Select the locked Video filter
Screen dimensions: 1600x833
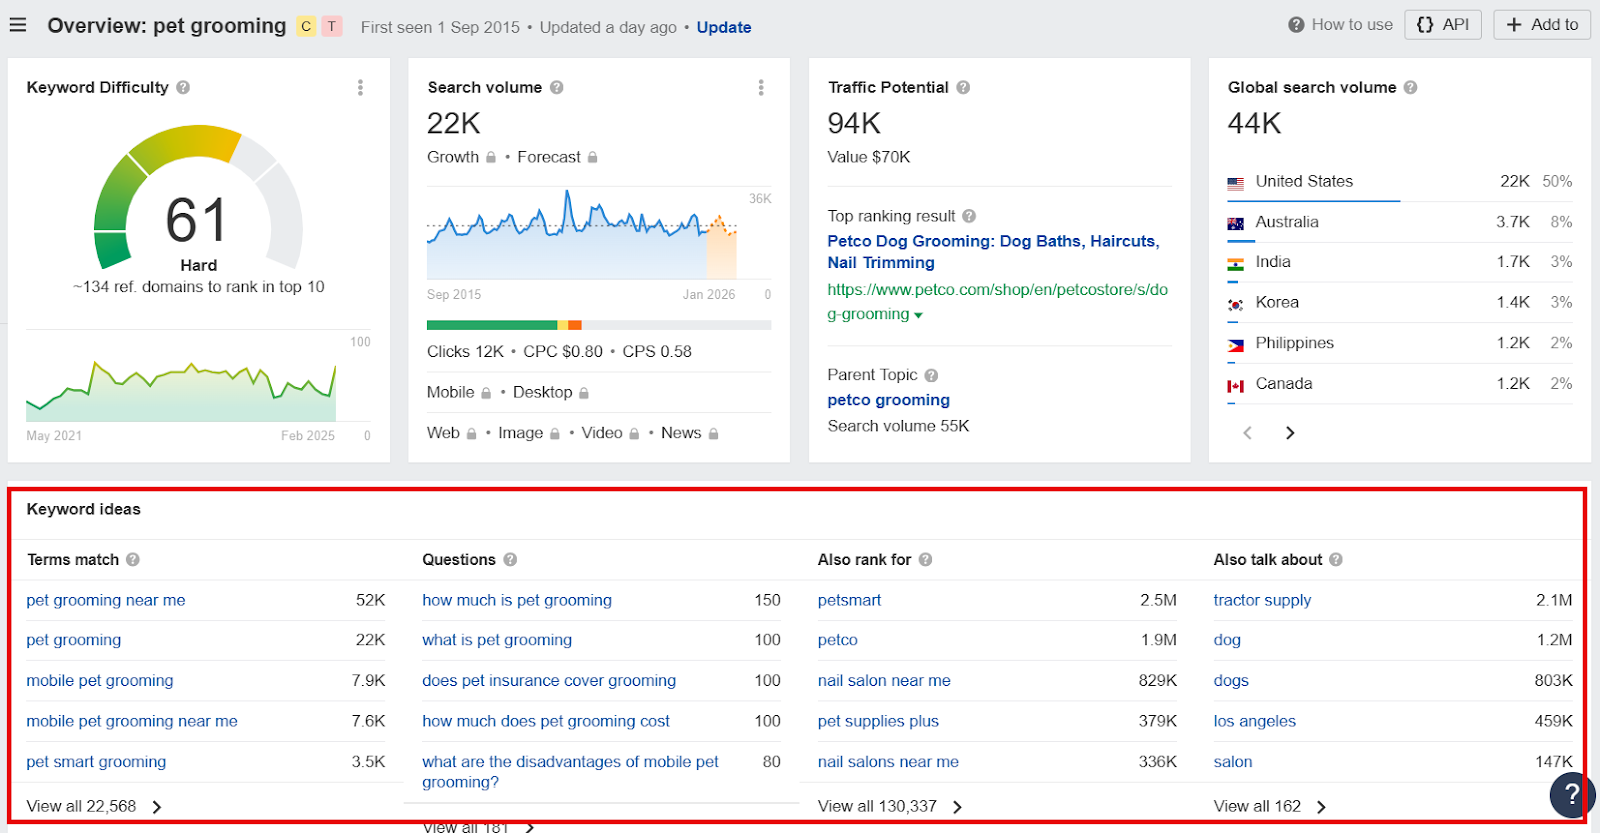[610, 433]
